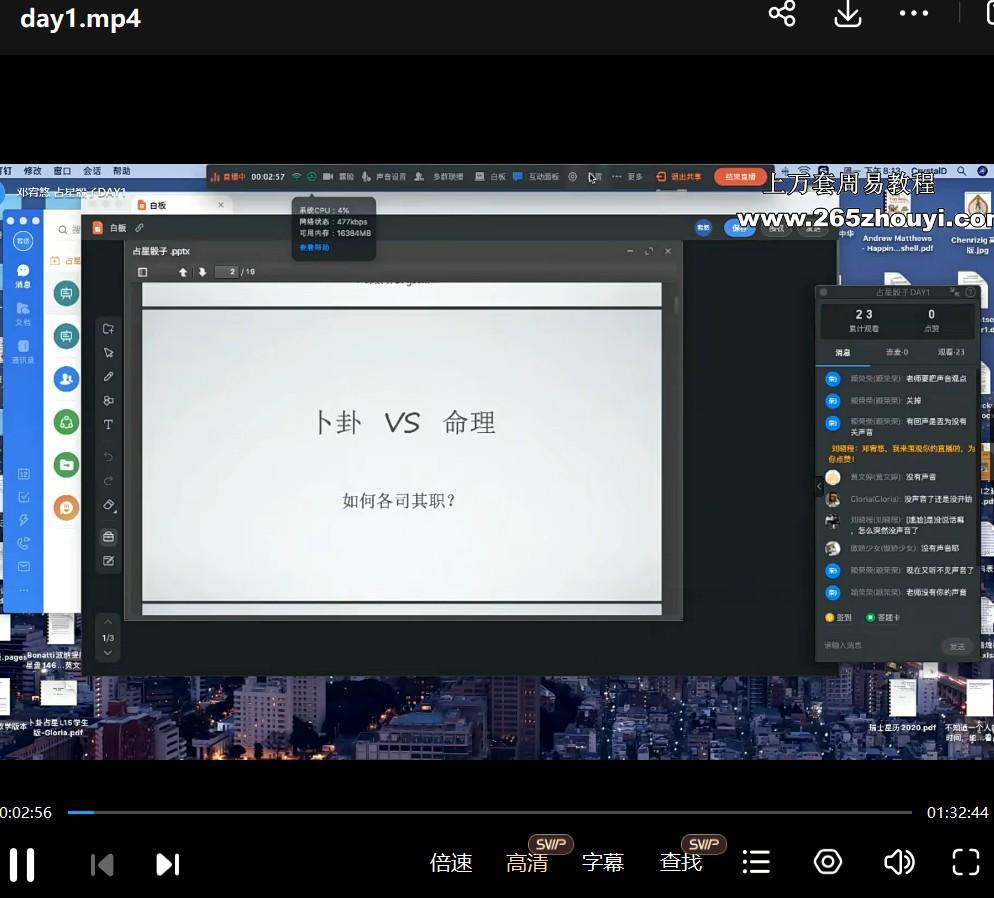Collapse the live panel using side arrow
This screenshot has height=898, width=994.
point(819,487)
